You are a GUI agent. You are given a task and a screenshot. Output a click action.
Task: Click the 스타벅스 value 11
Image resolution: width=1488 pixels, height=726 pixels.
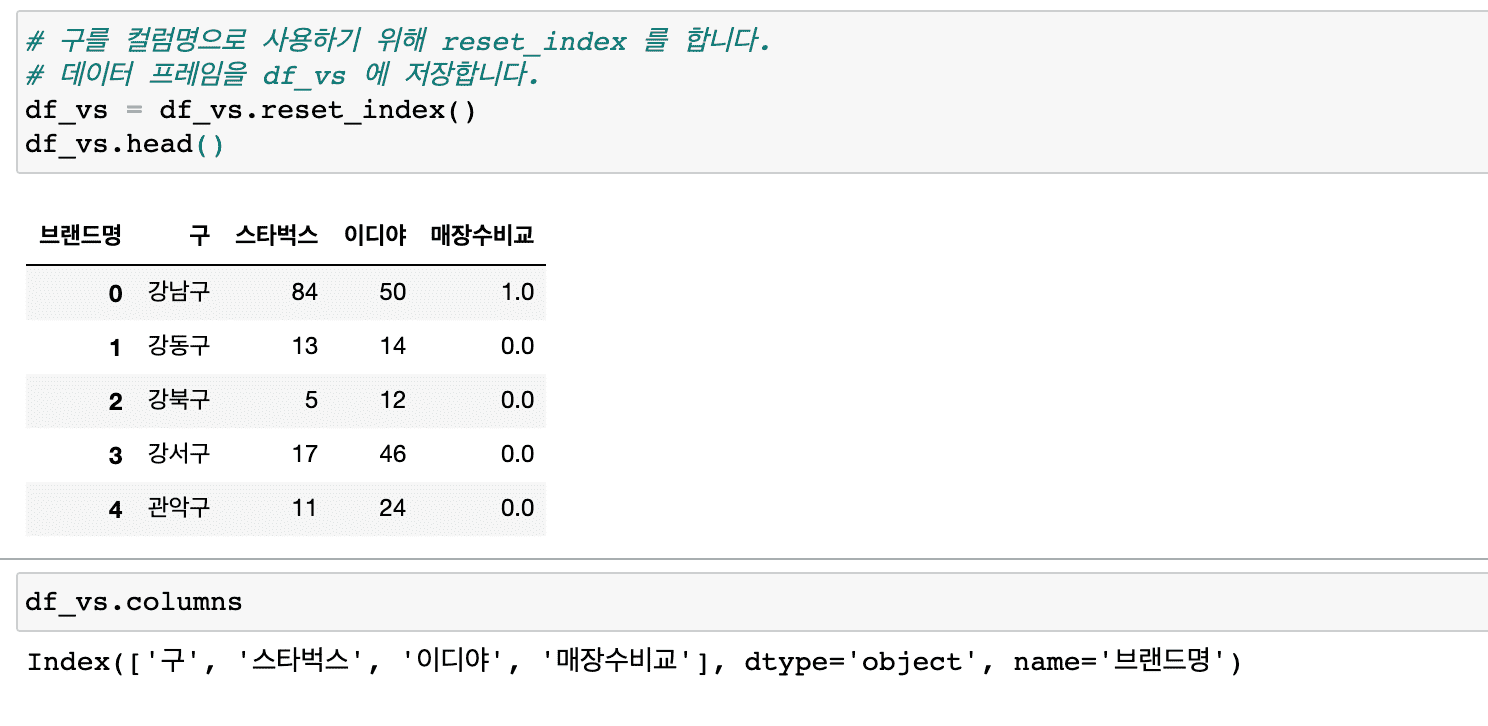click(x=304, y=508)
